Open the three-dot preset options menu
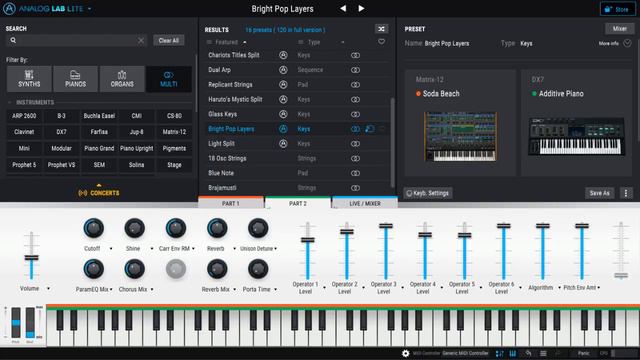 pyautogui.click(x=626, y=193)
